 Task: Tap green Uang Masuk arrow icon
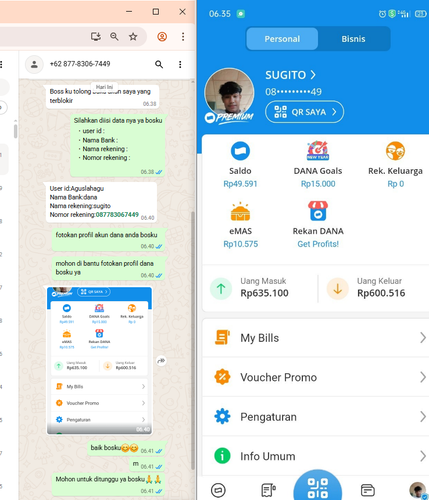tap(221, 289)
